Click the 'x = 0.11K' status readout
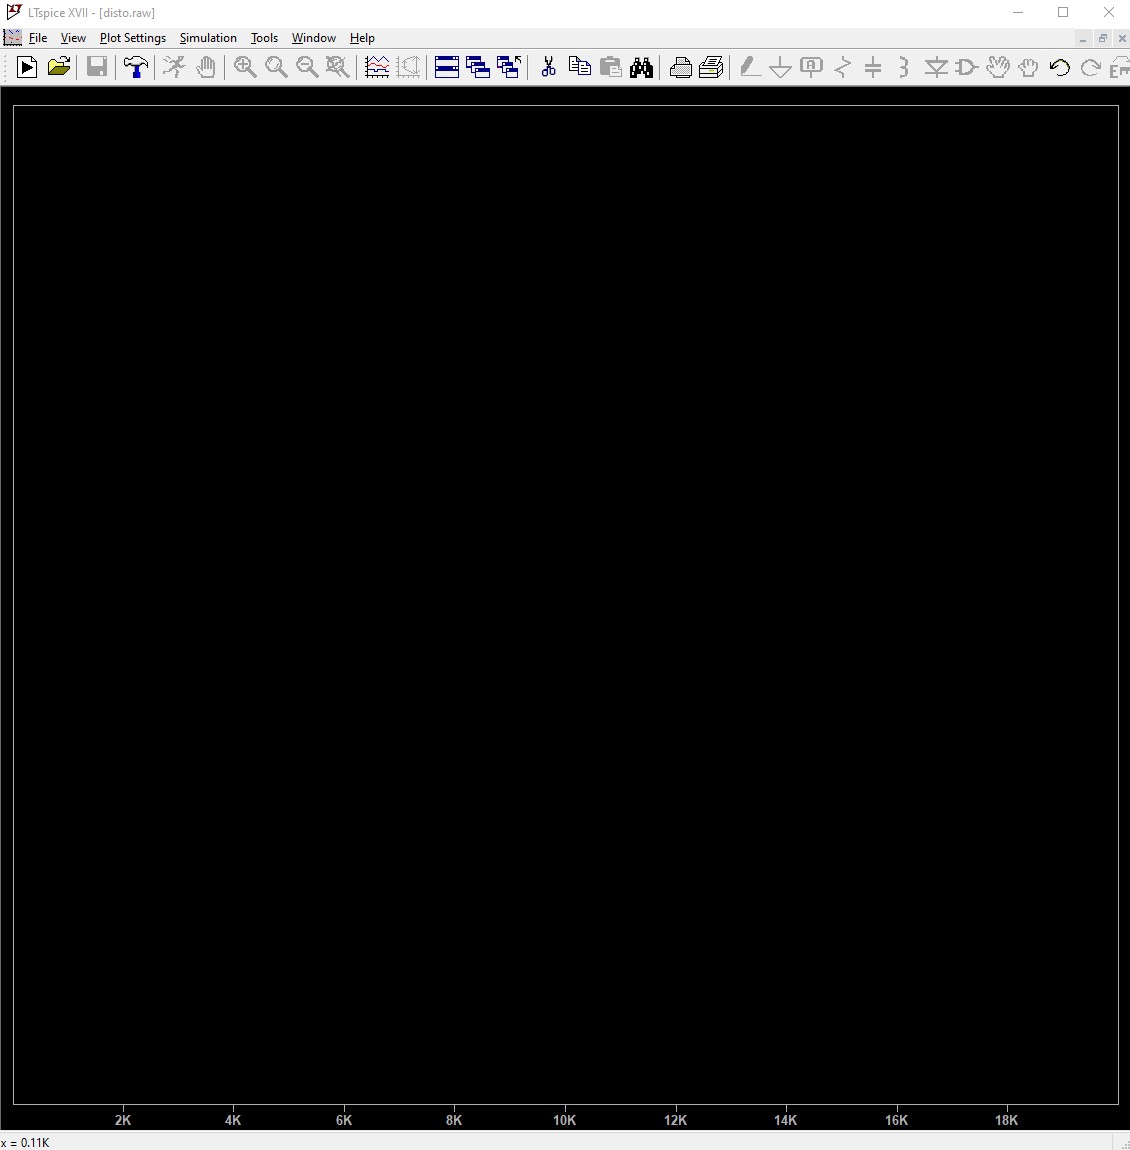Viewport: 1130px width, 1150px height. (x=26, y=1143)
